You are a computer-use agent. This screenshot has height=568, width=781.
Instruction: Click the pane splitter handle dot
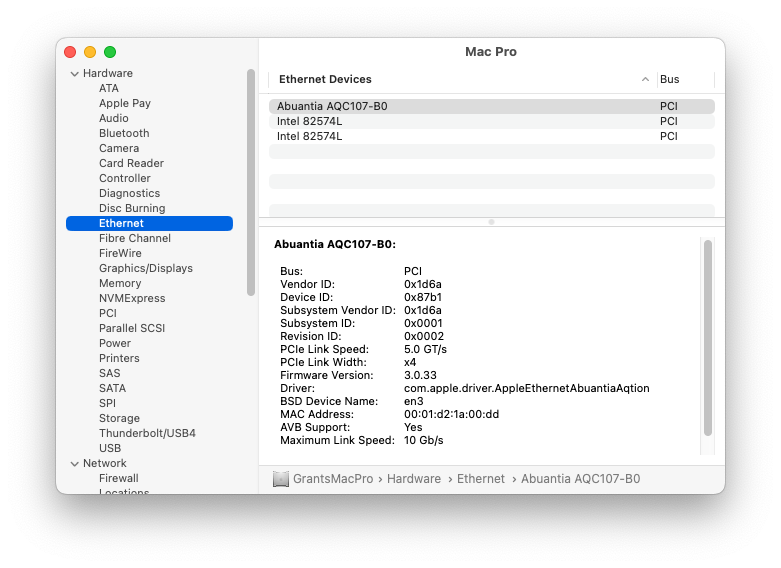point(491,222)
